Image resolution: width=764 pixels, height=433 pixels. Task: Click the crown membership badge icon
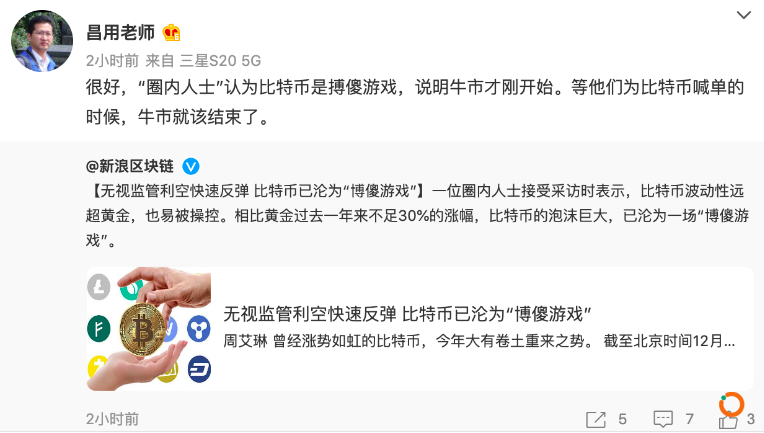172,33
